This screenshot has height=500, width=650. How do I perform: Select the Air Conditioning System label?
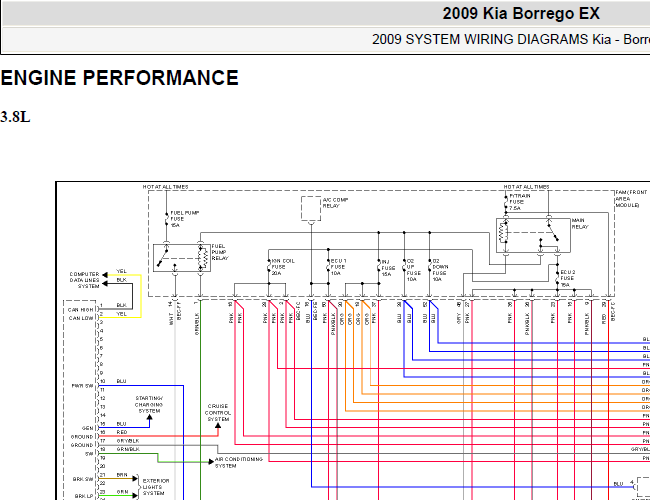click(239, 463)
